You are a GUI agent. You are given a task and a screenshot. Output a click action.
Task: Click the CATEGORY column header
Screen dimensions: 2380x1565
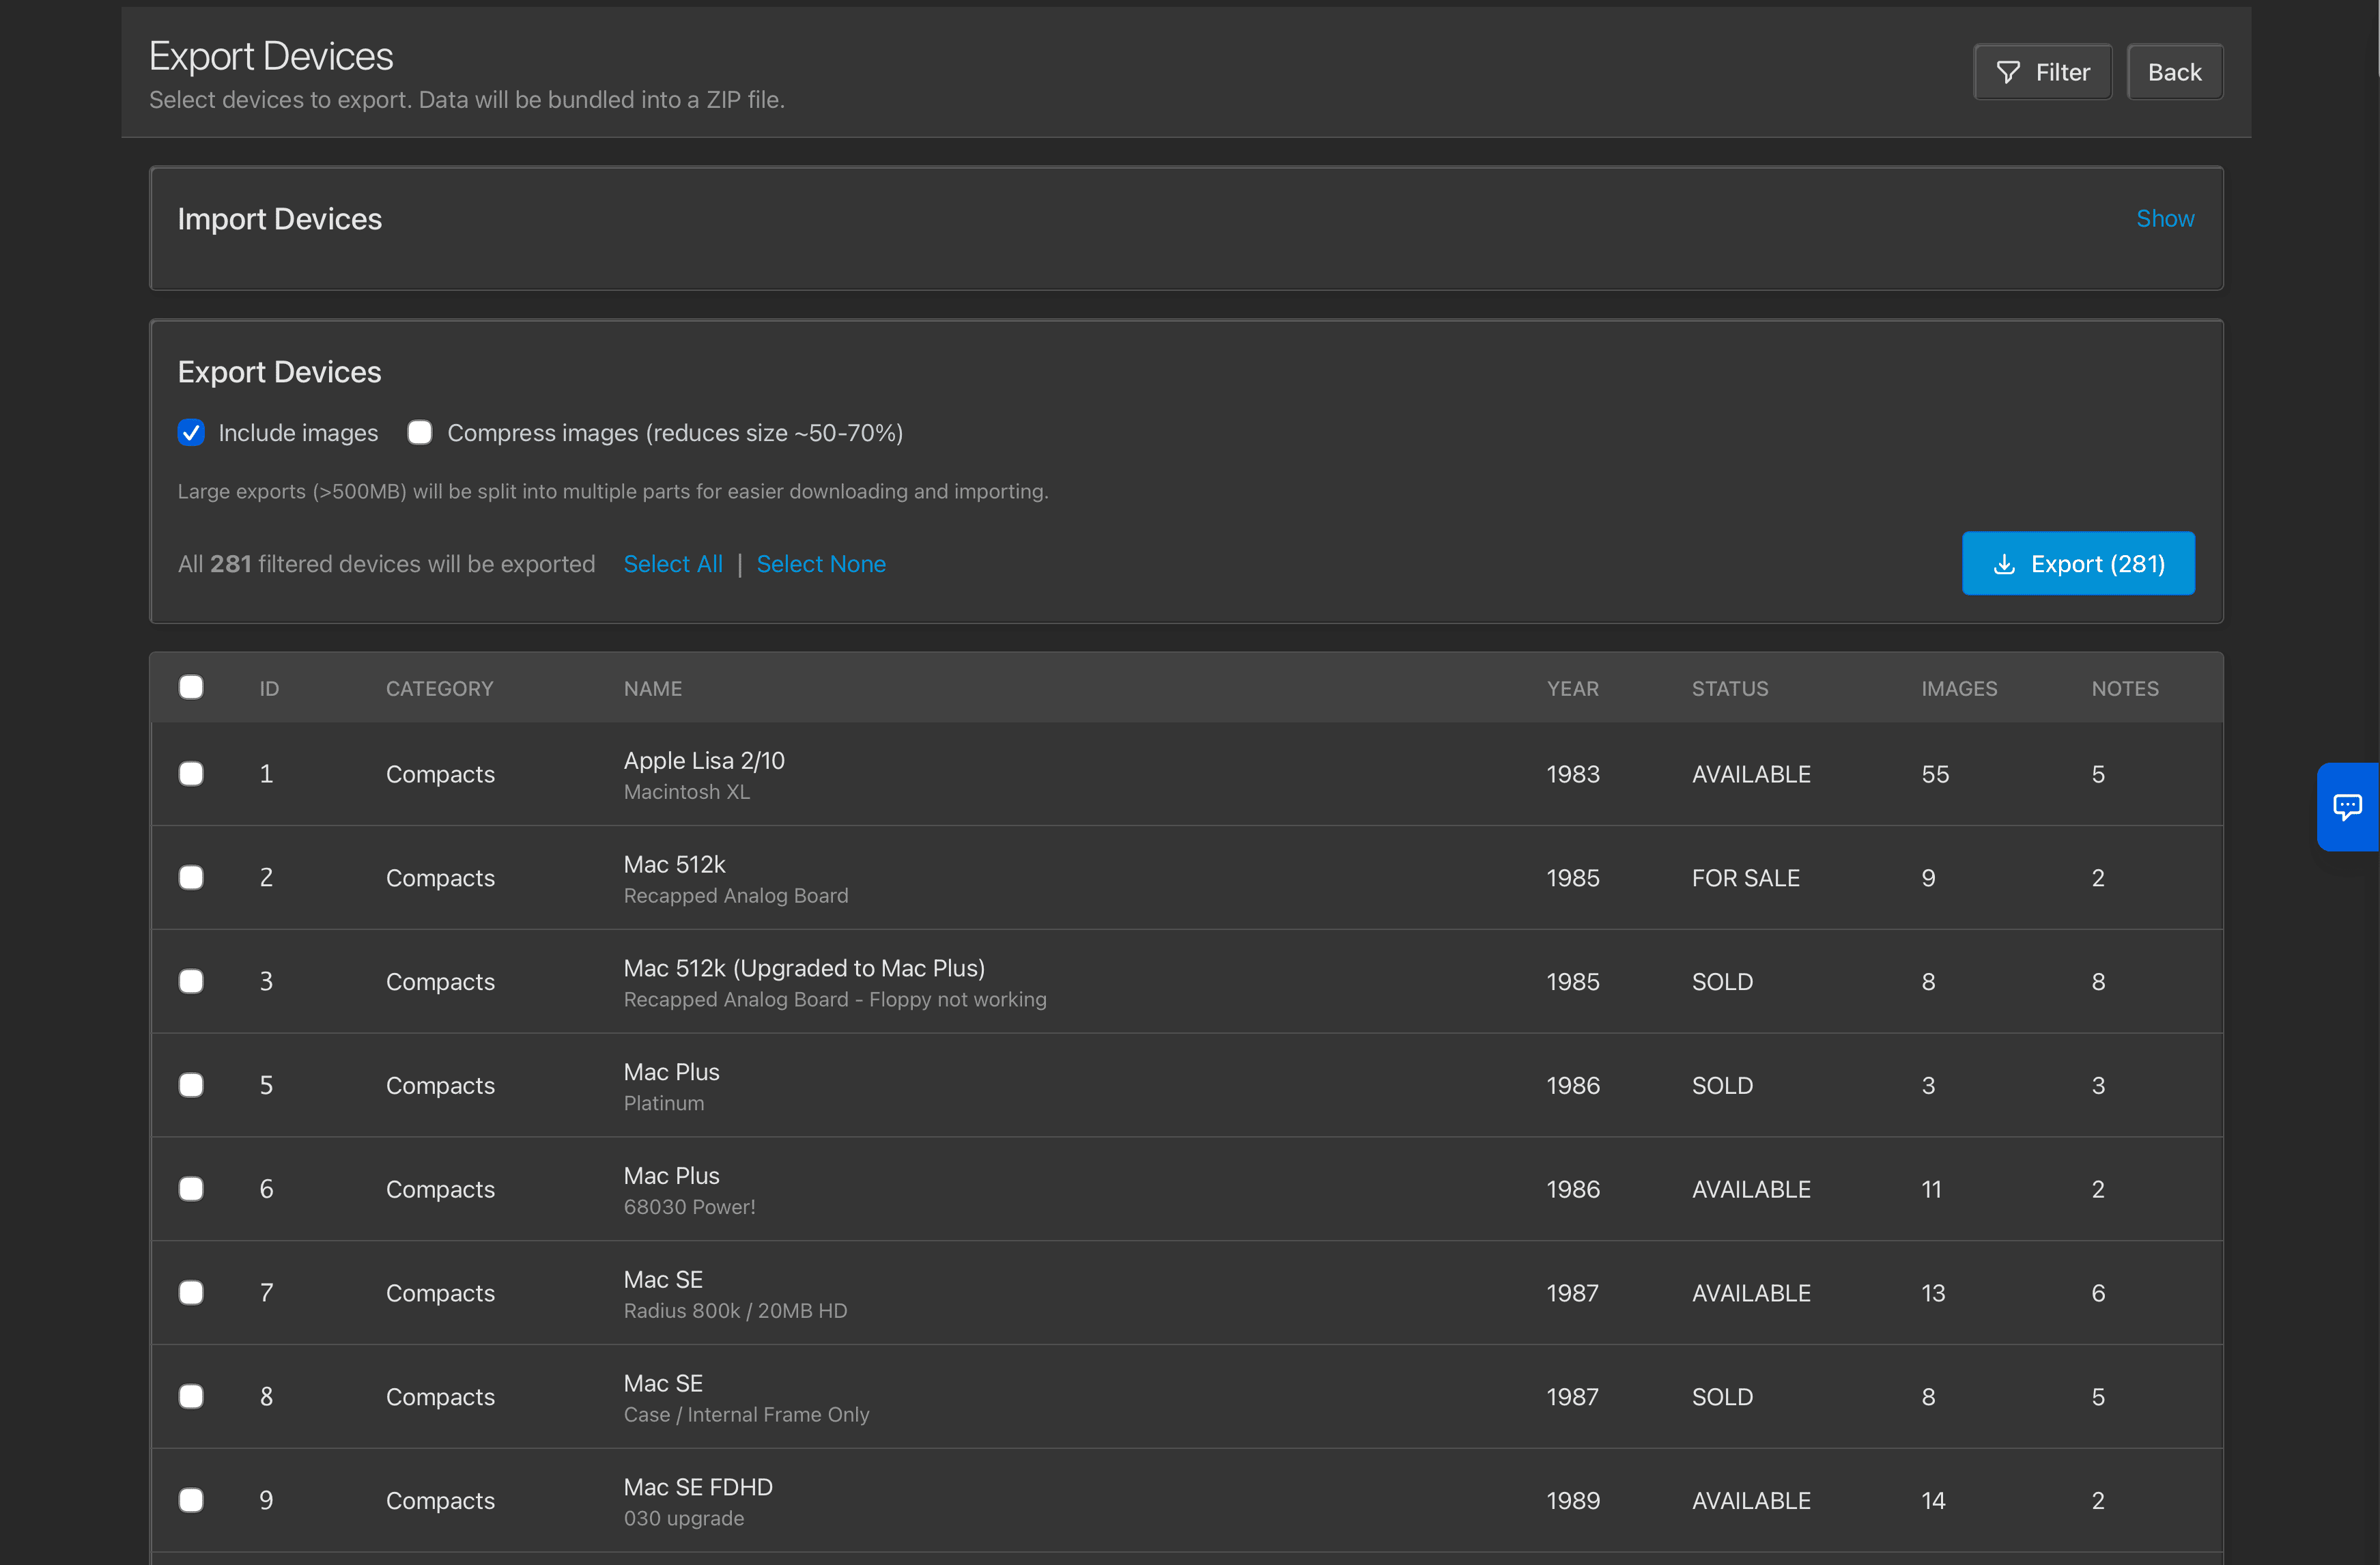pyautogui.click(x=439, y=689)
